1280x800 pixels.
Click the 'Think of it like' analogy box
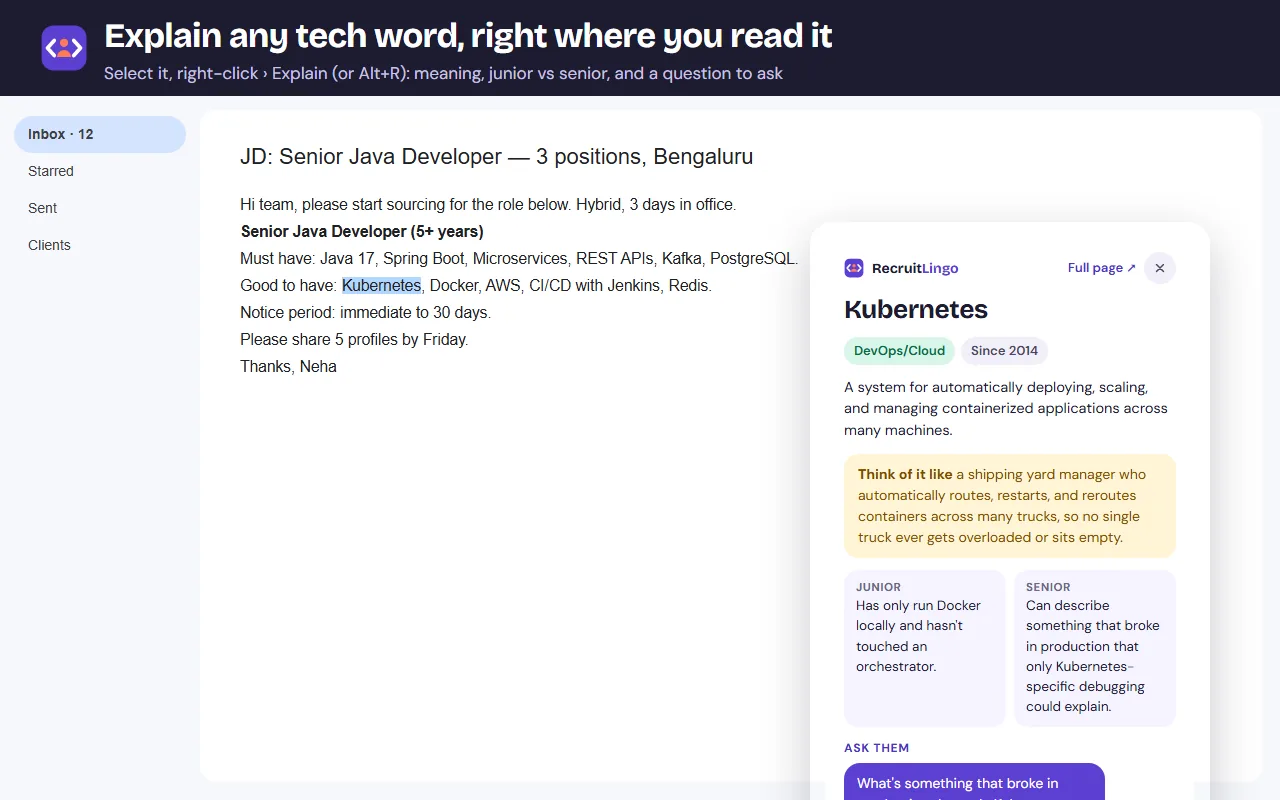[x=1010, y=506]
